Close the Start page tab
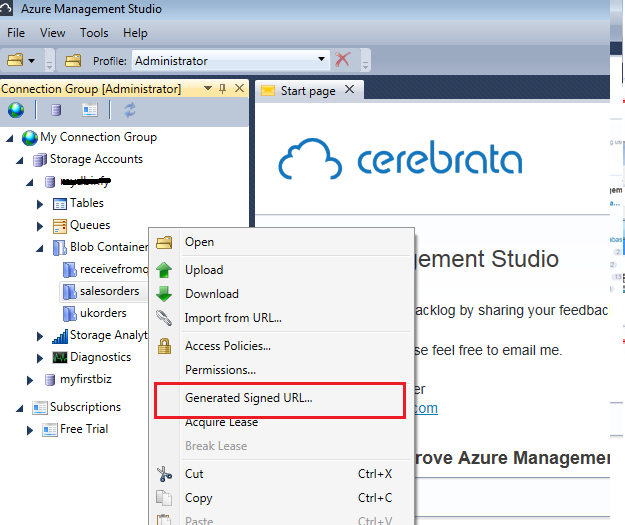 (x=349, y=89)
